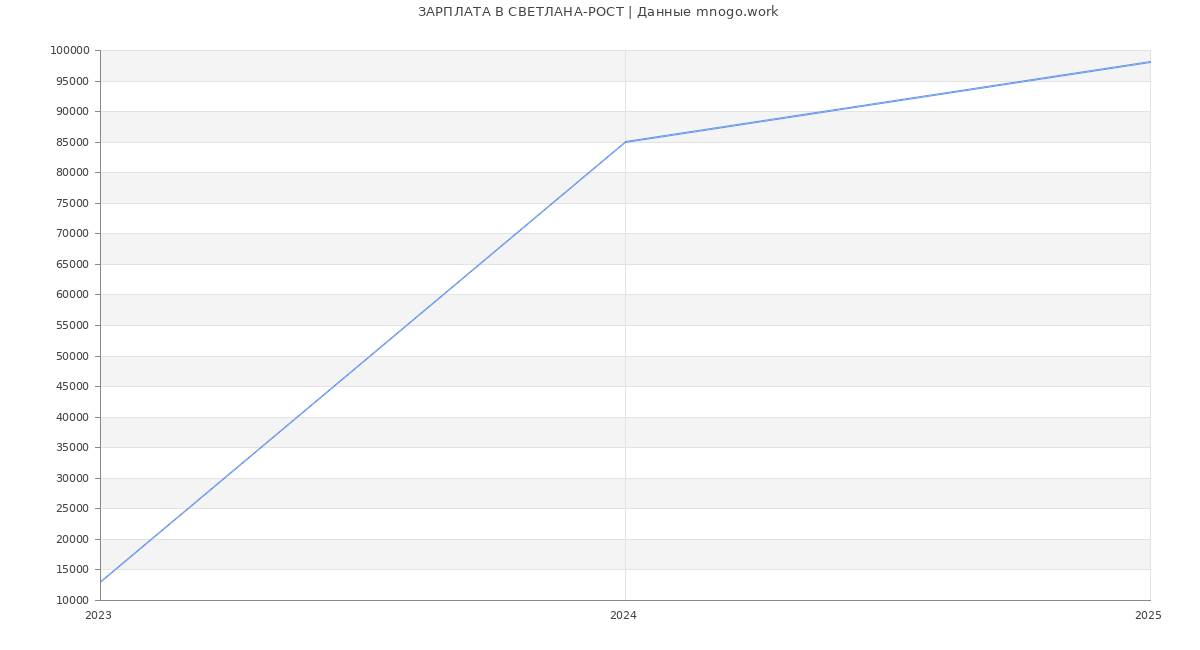This screenshot has width=1200, height=650.
Task: Click the 30000 y-axis label
Action: coord(72,478)
